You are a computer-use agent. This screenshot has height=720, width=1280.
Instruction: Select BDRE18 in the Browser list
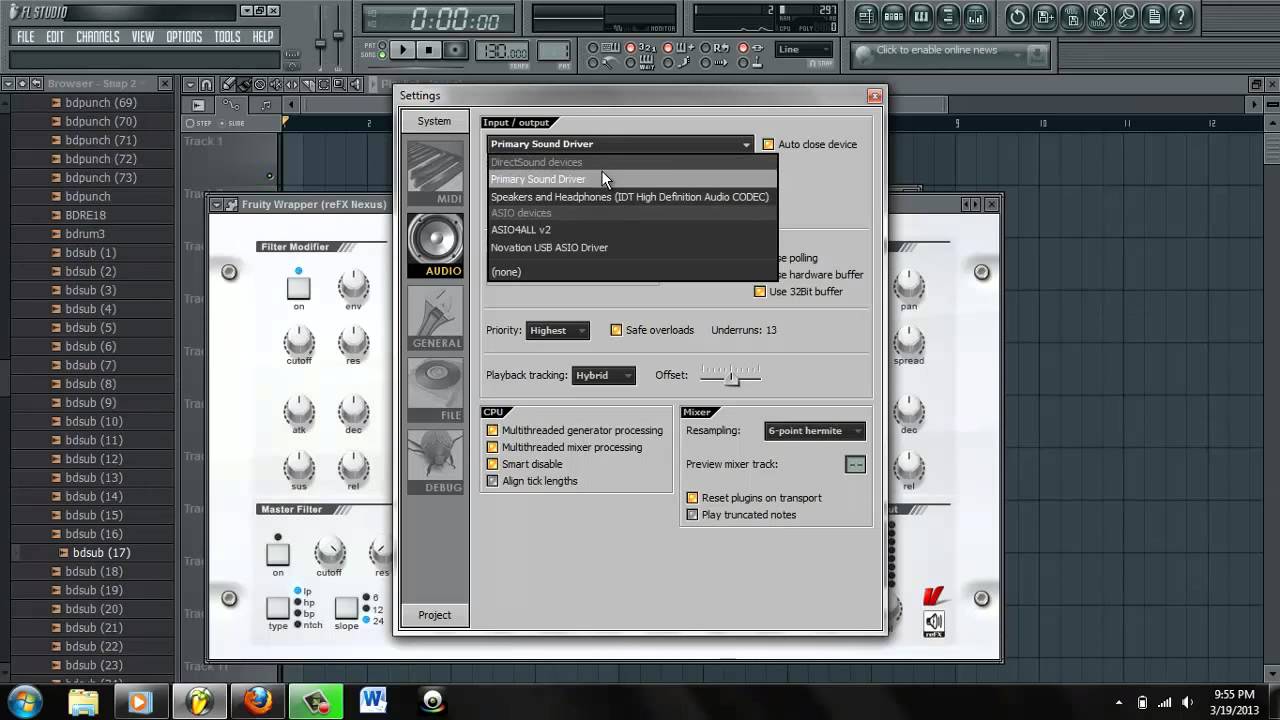click(x=86, y=215)
